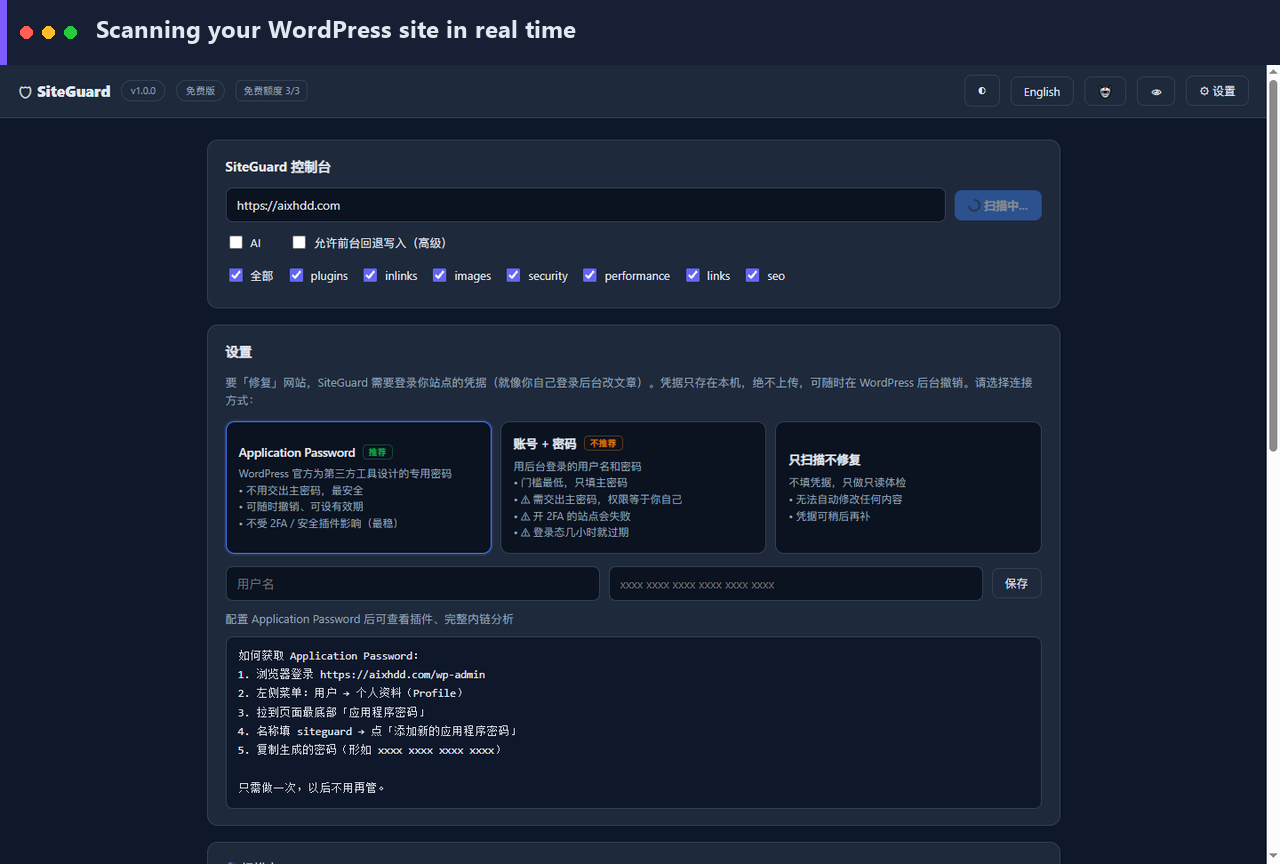Click the page scrollbar up arrow
This screenshot has width=1280, height=864.
tap(1273, 72)
